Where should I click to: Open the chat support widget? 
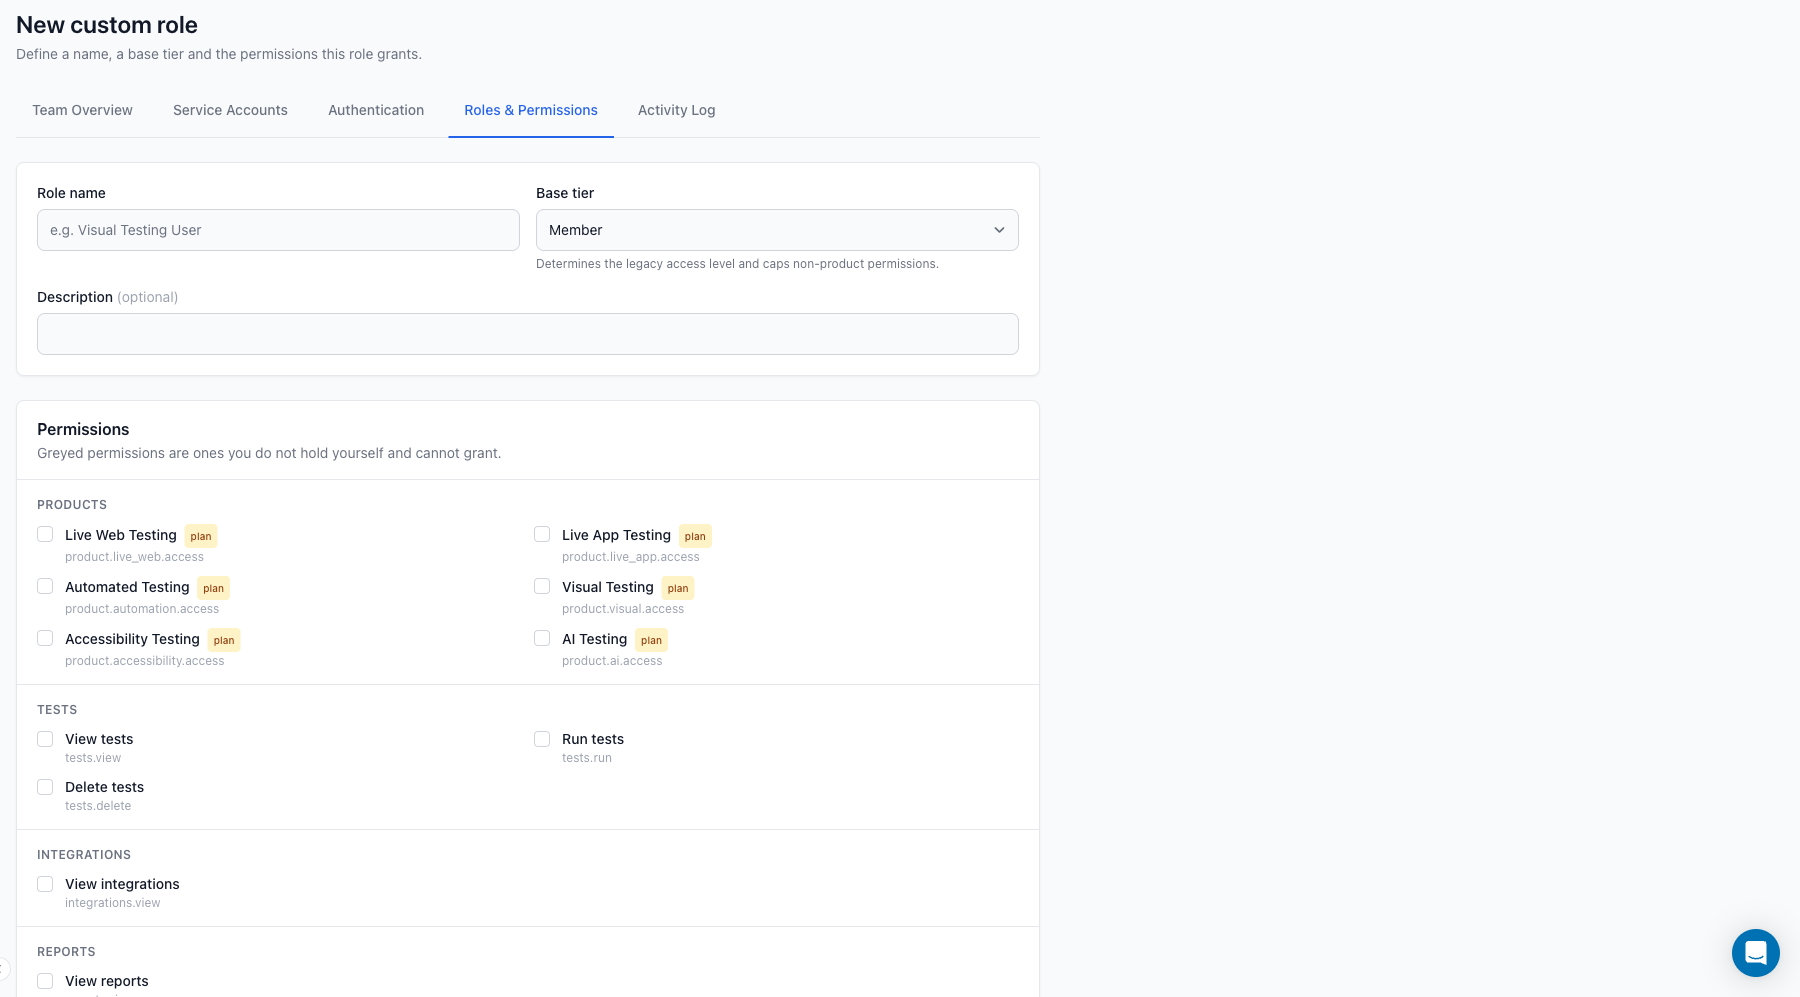coord(1755,953)
